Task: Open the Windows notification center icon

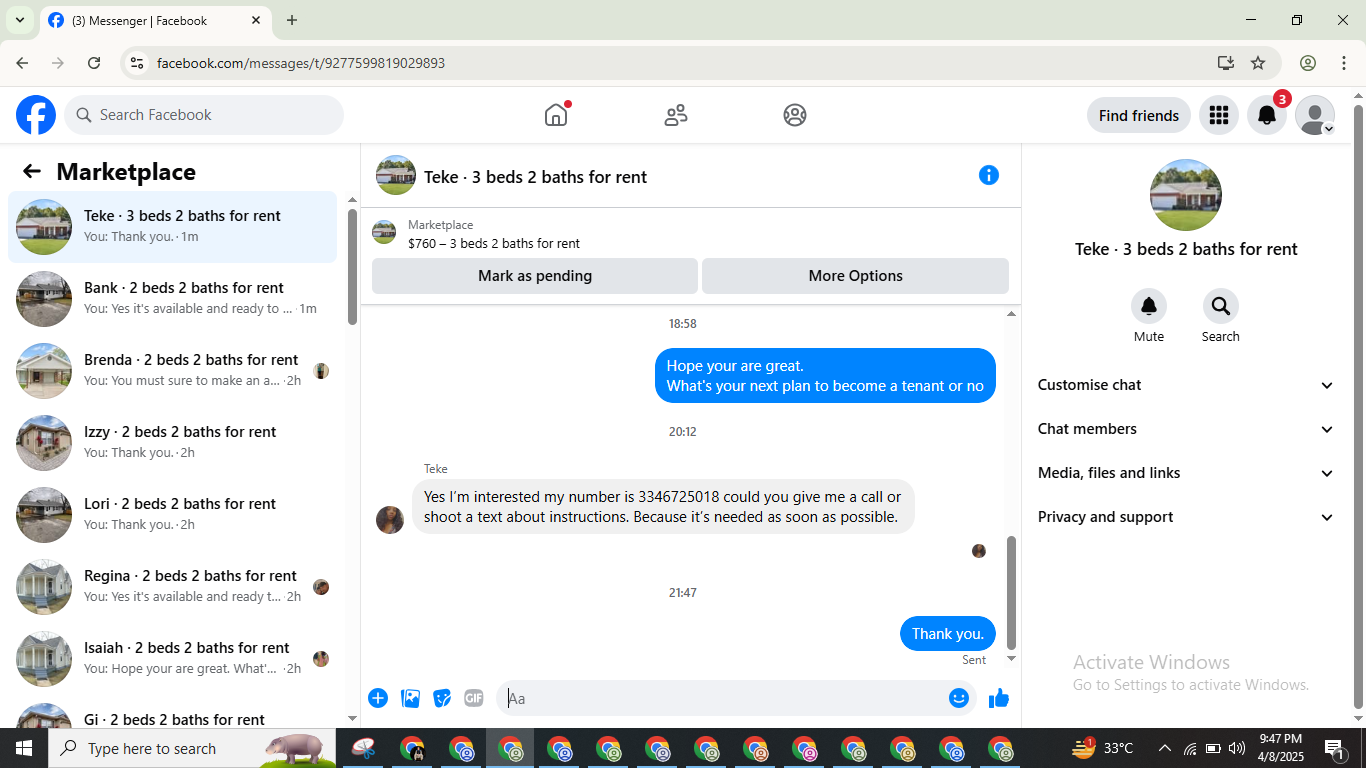Action: (x=1334, y=748)
